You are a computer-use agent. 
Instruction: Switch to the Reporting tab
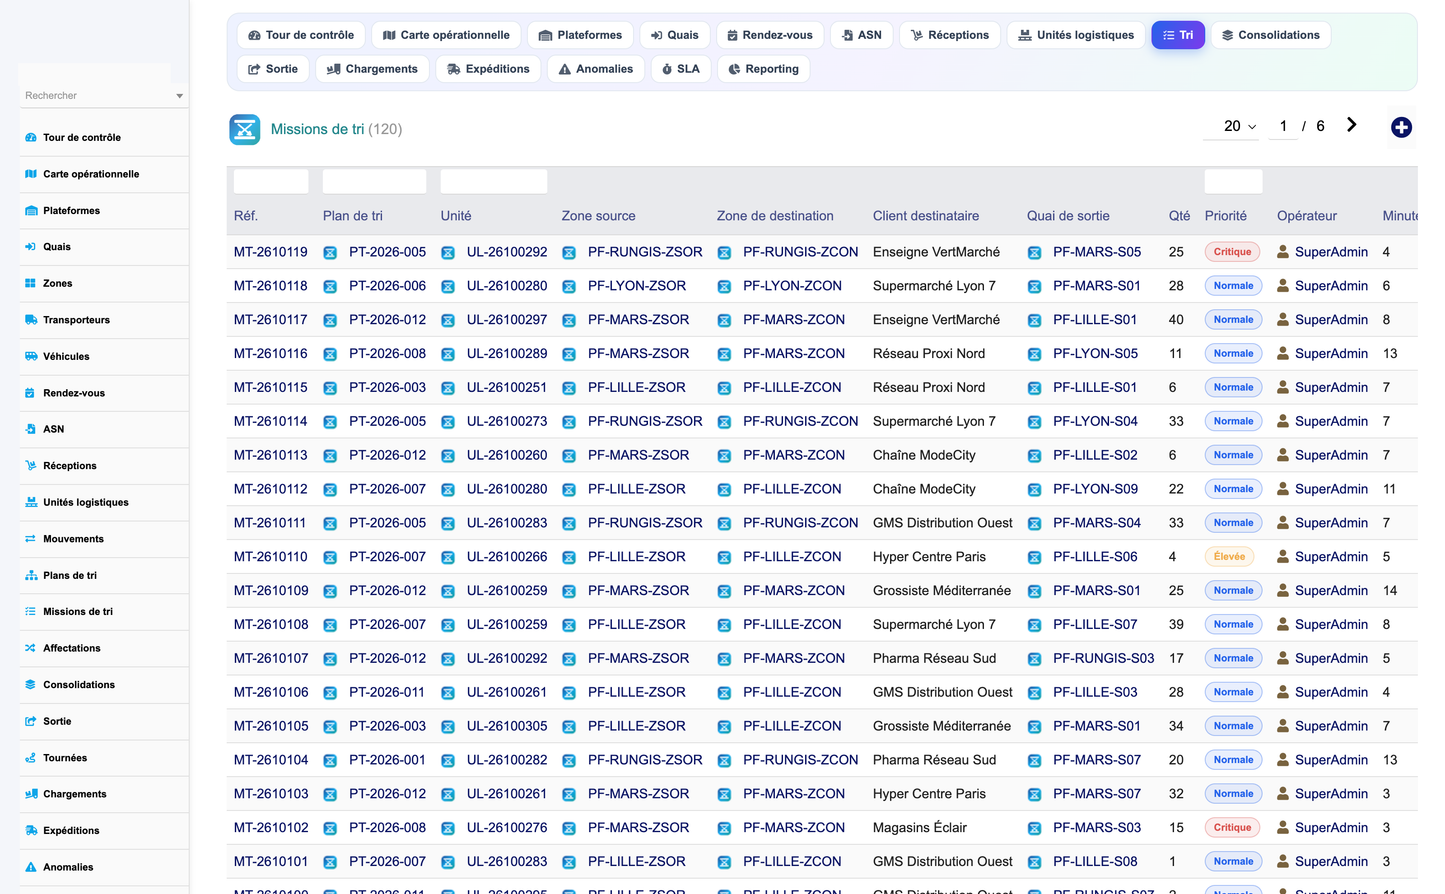(x=764, y=69)
